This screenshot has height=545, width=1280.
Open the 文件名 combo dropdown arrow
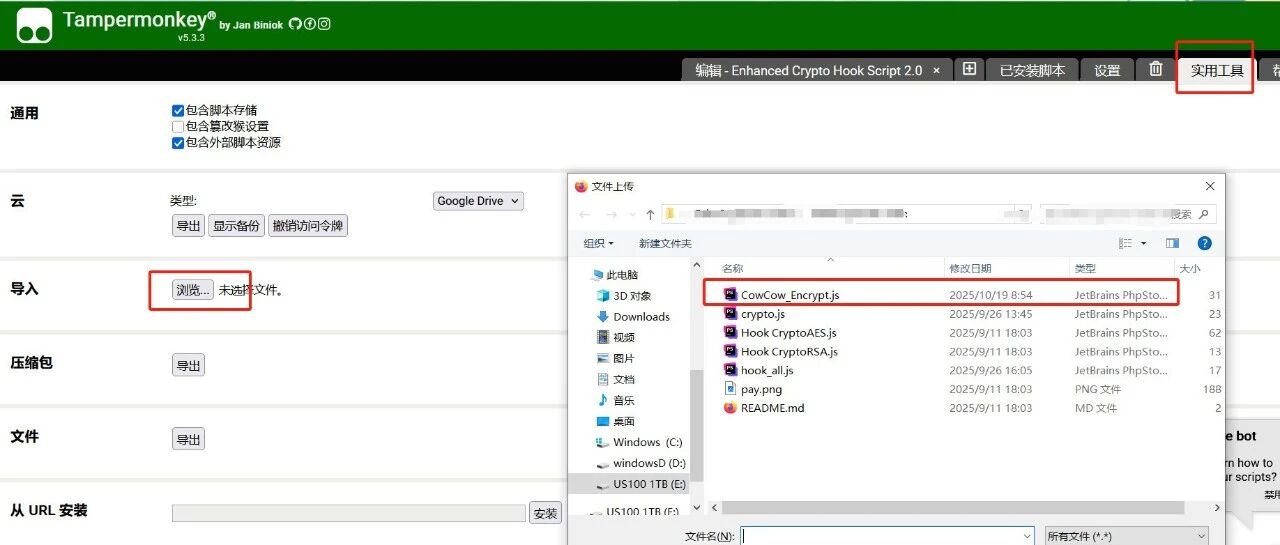(x=1027, y=536)
